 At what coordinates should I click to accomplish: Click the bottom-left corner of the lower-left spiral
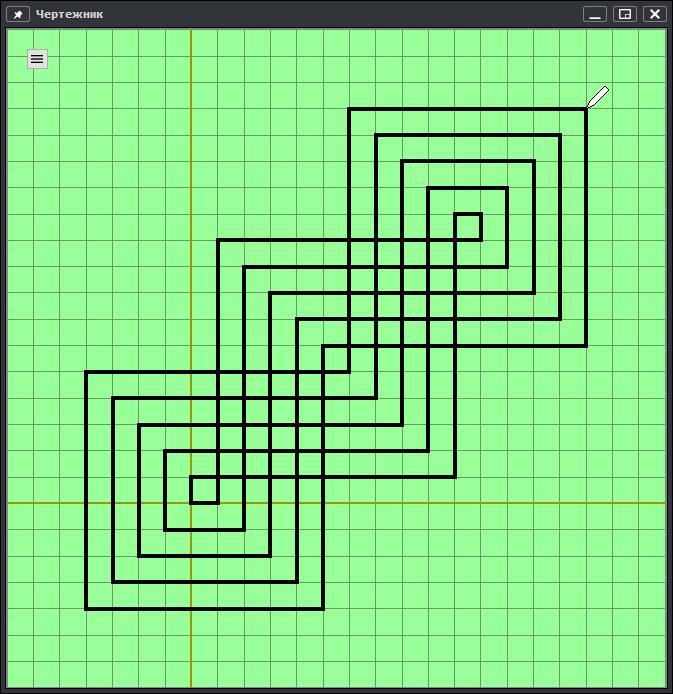point(86,608)
